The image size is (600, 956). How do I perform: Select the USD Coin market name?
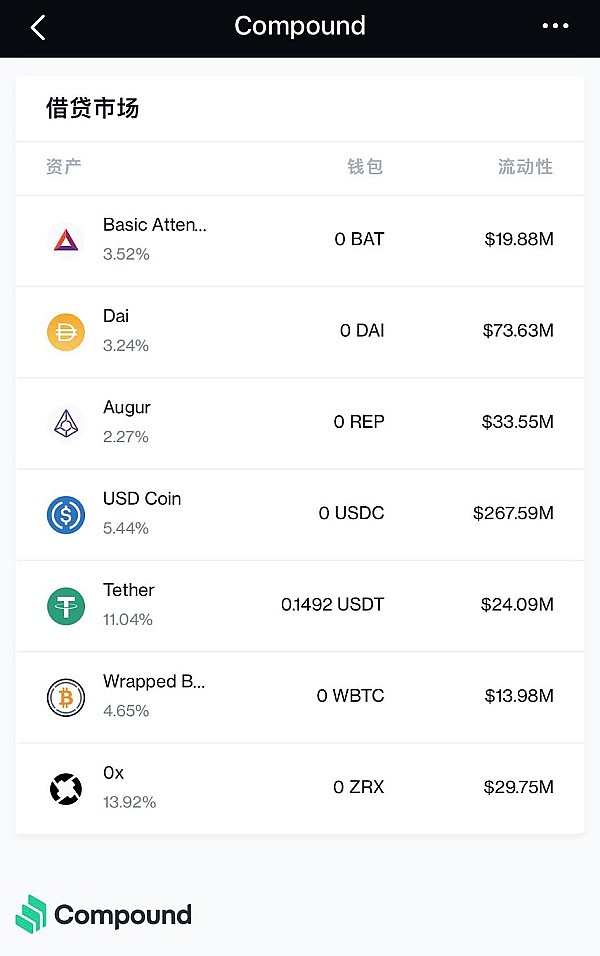[x=142, y=498]
